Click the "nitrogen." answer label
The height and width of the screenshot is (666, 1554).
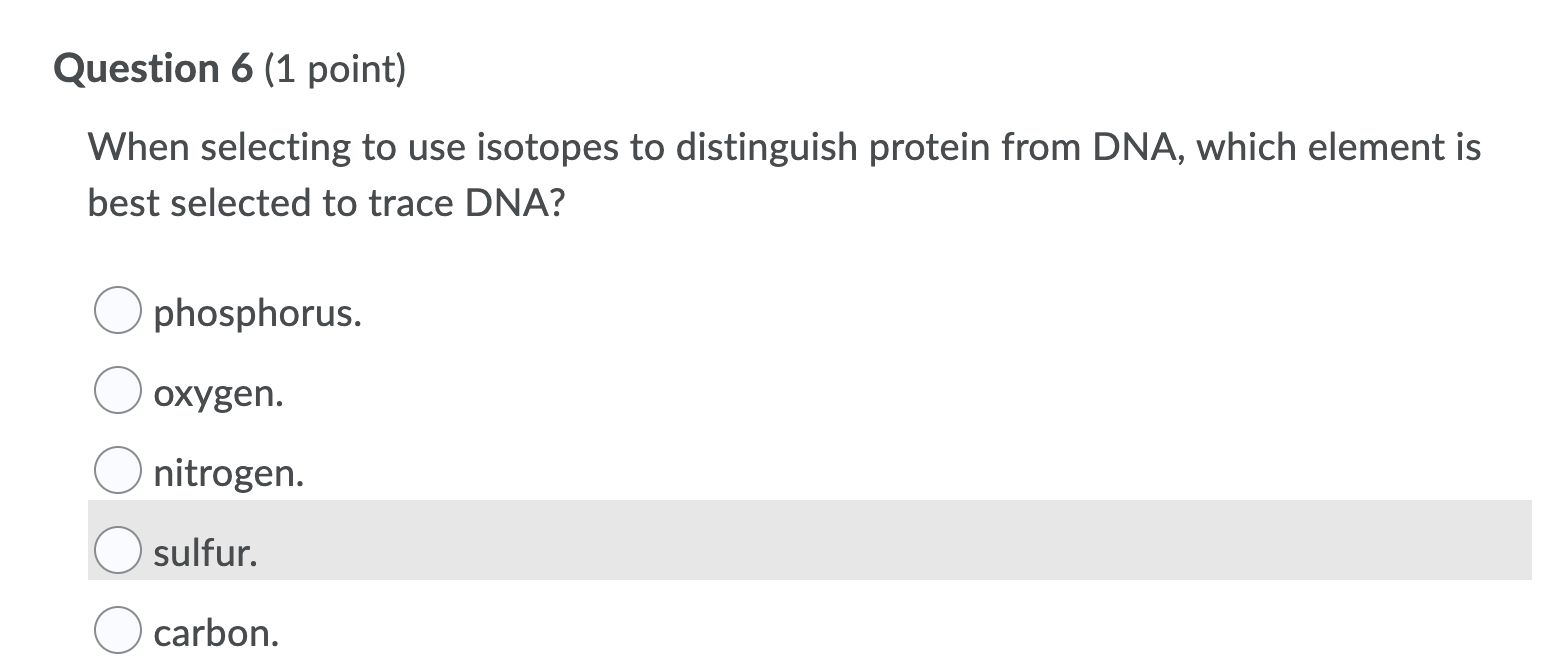(228, 472)
